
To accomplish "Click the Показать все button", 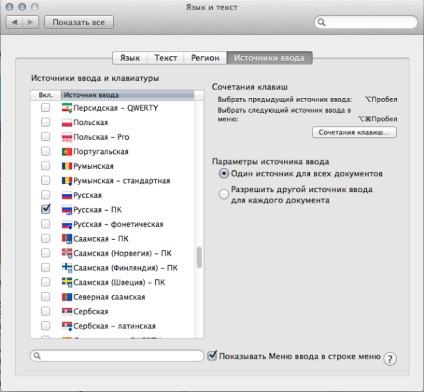I will [79, 22].
